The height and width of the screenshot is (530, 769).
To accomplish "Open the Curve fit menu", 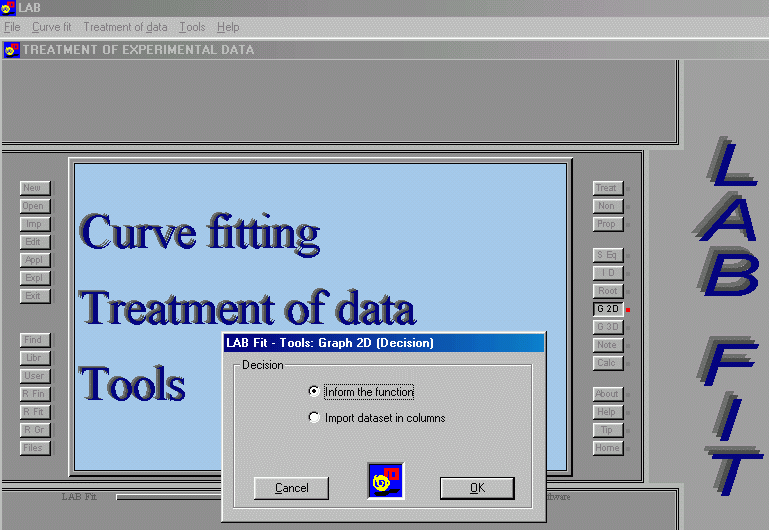I will (x=51, y=27).
